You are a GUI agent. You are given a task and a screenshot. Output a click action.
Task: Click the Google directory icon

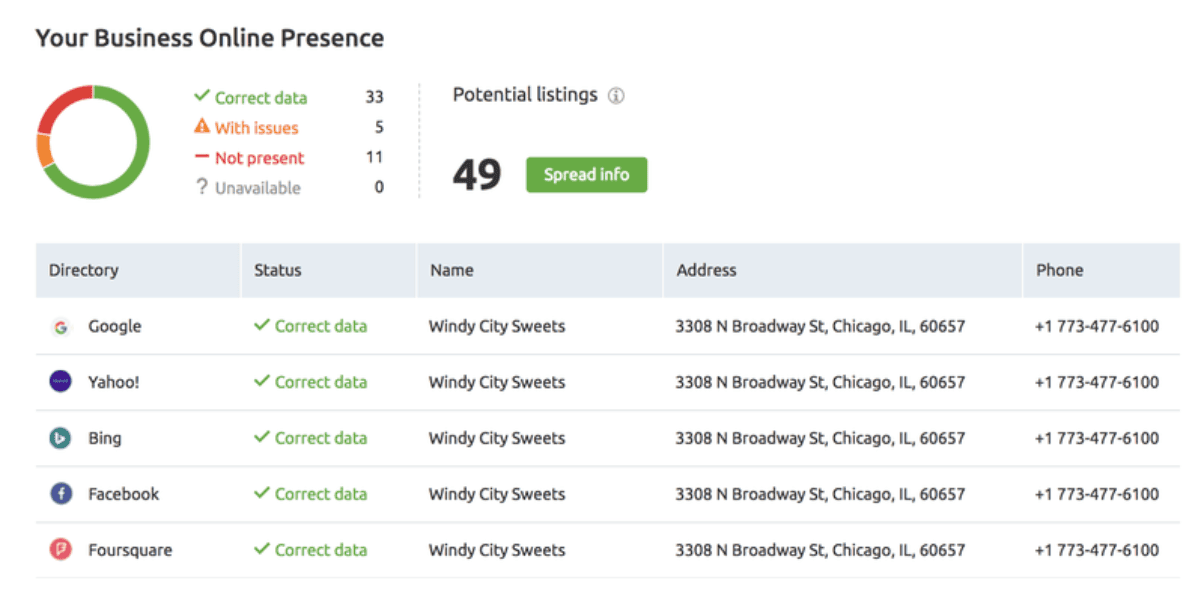(x=61, y=327)
